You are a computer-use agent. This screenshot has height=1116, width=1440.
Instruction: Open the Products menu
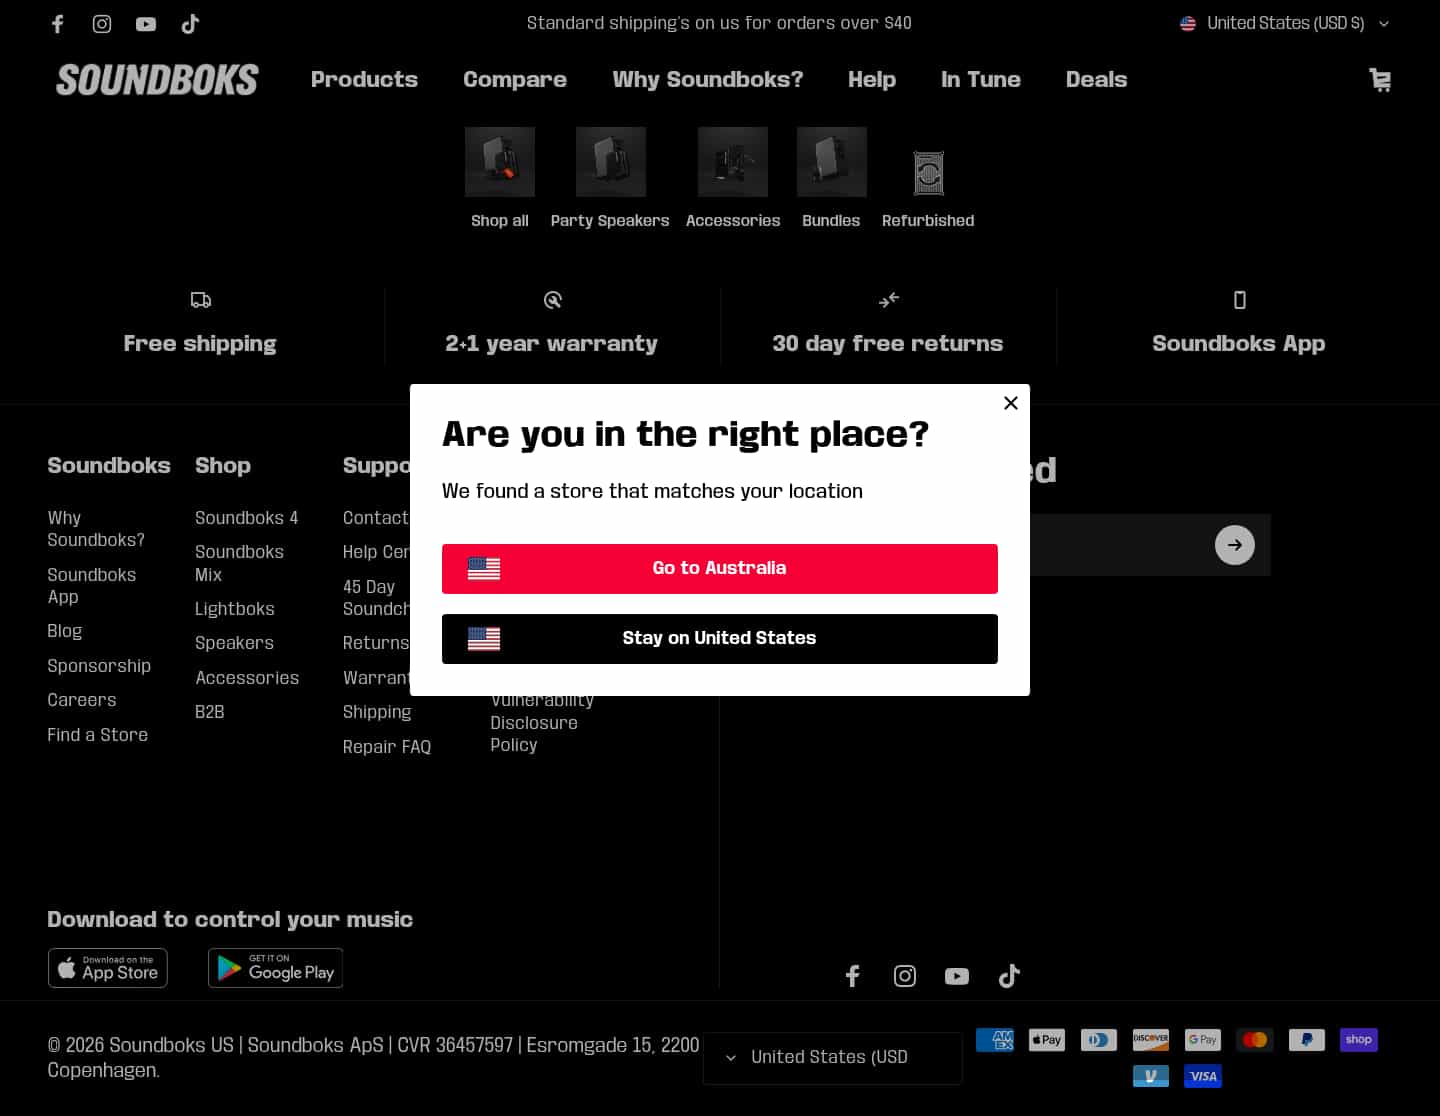pyautogui.click(x=364, y=80)
